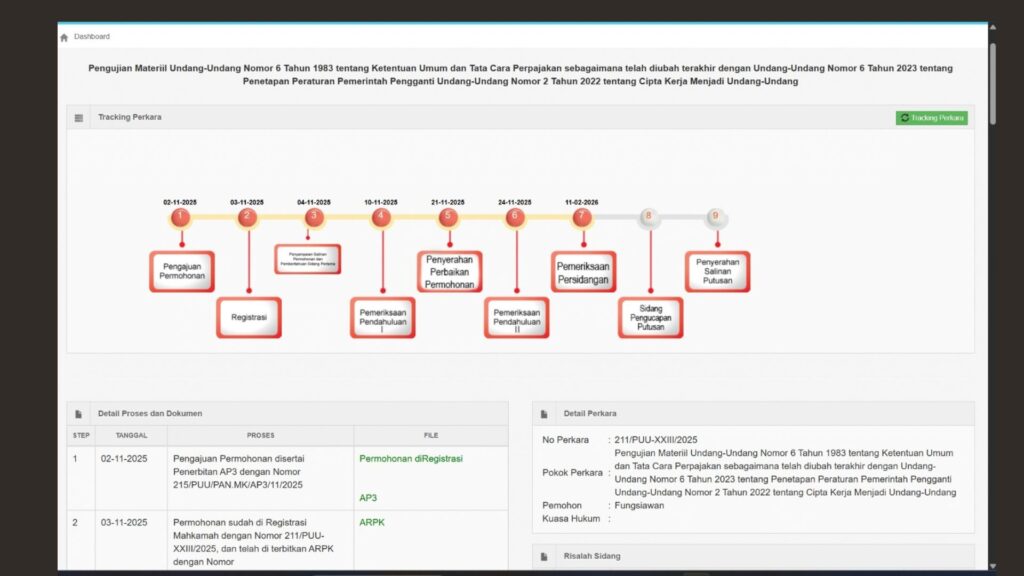This screenshot has height=576, width=1024.
Task: Open the AP3 file link
Action: coord(368,498)
